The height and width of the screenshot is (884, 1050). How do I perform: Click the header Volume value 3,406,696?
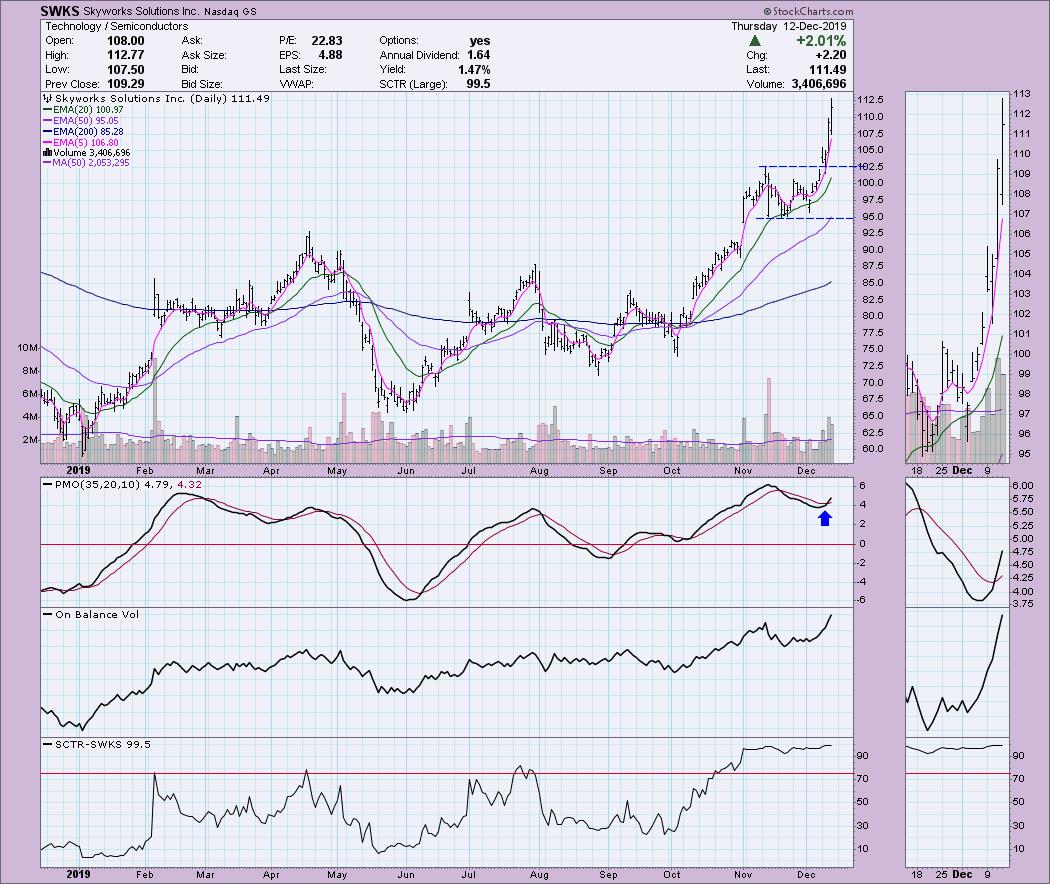tap(819, 84)
